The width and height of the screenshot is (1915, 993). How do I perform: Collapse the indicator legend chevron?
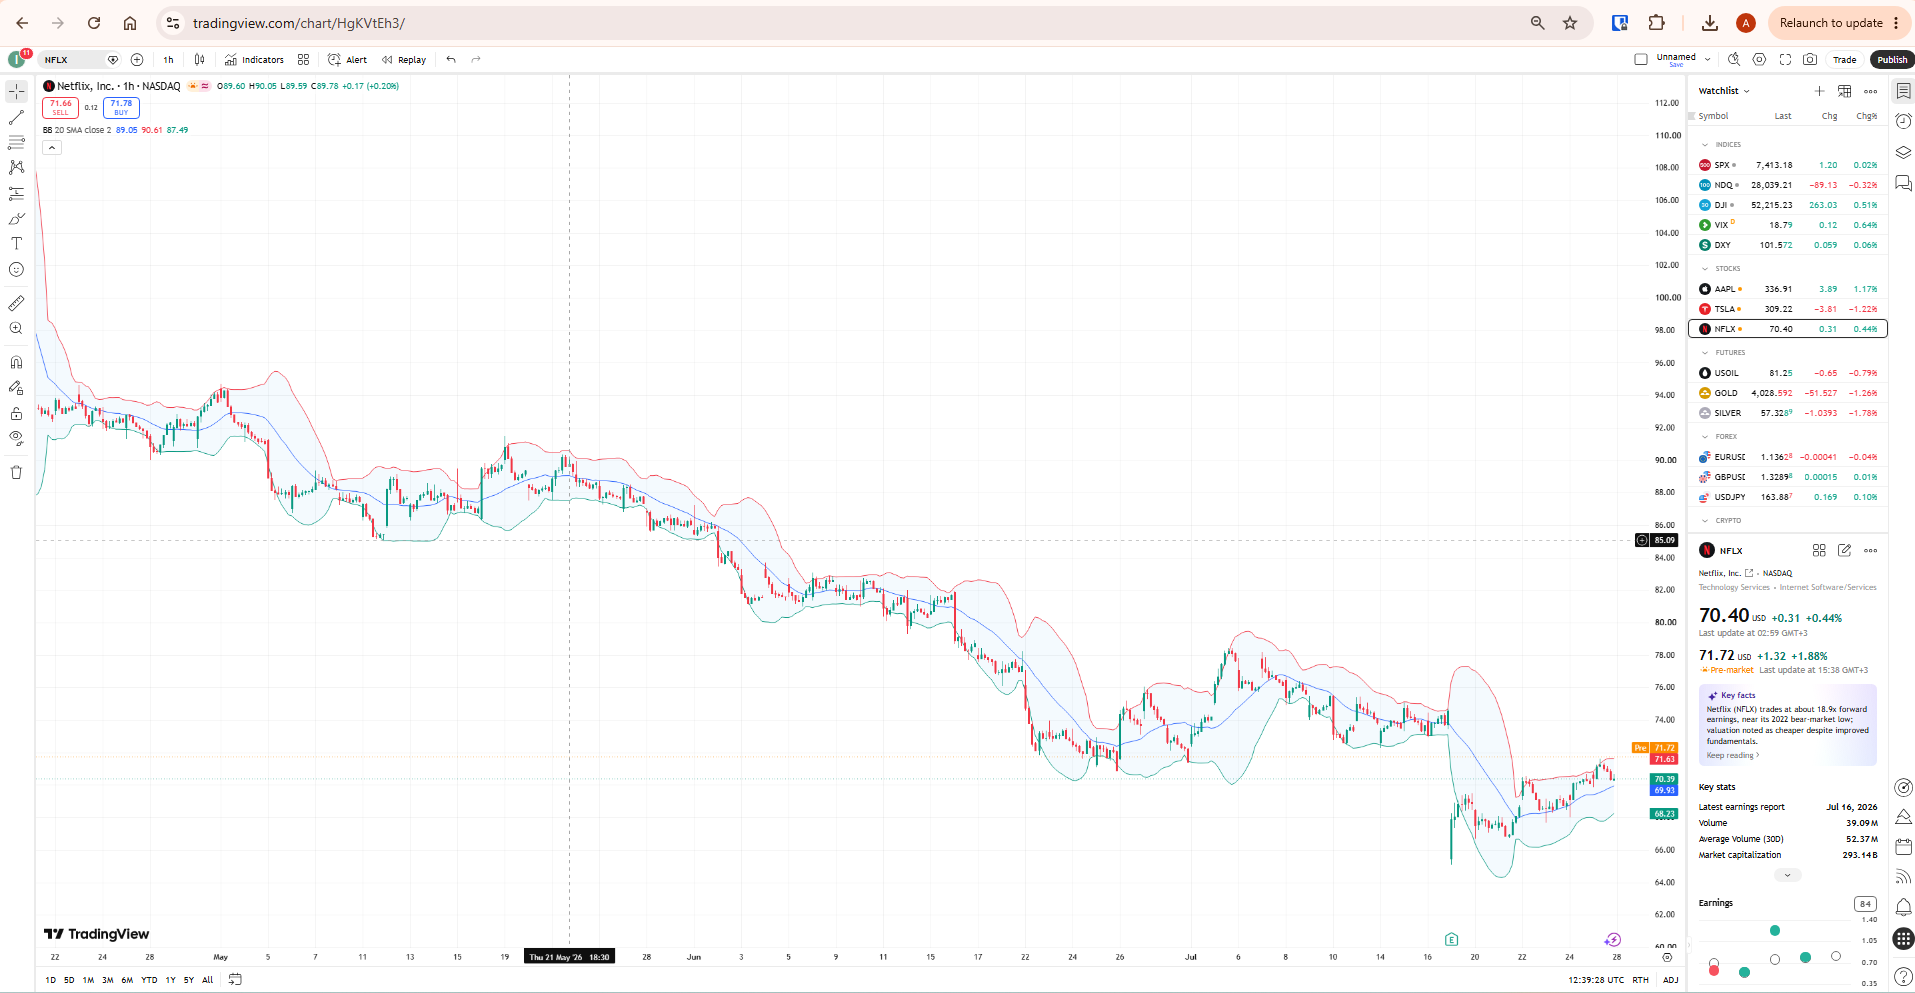(52, 147)
